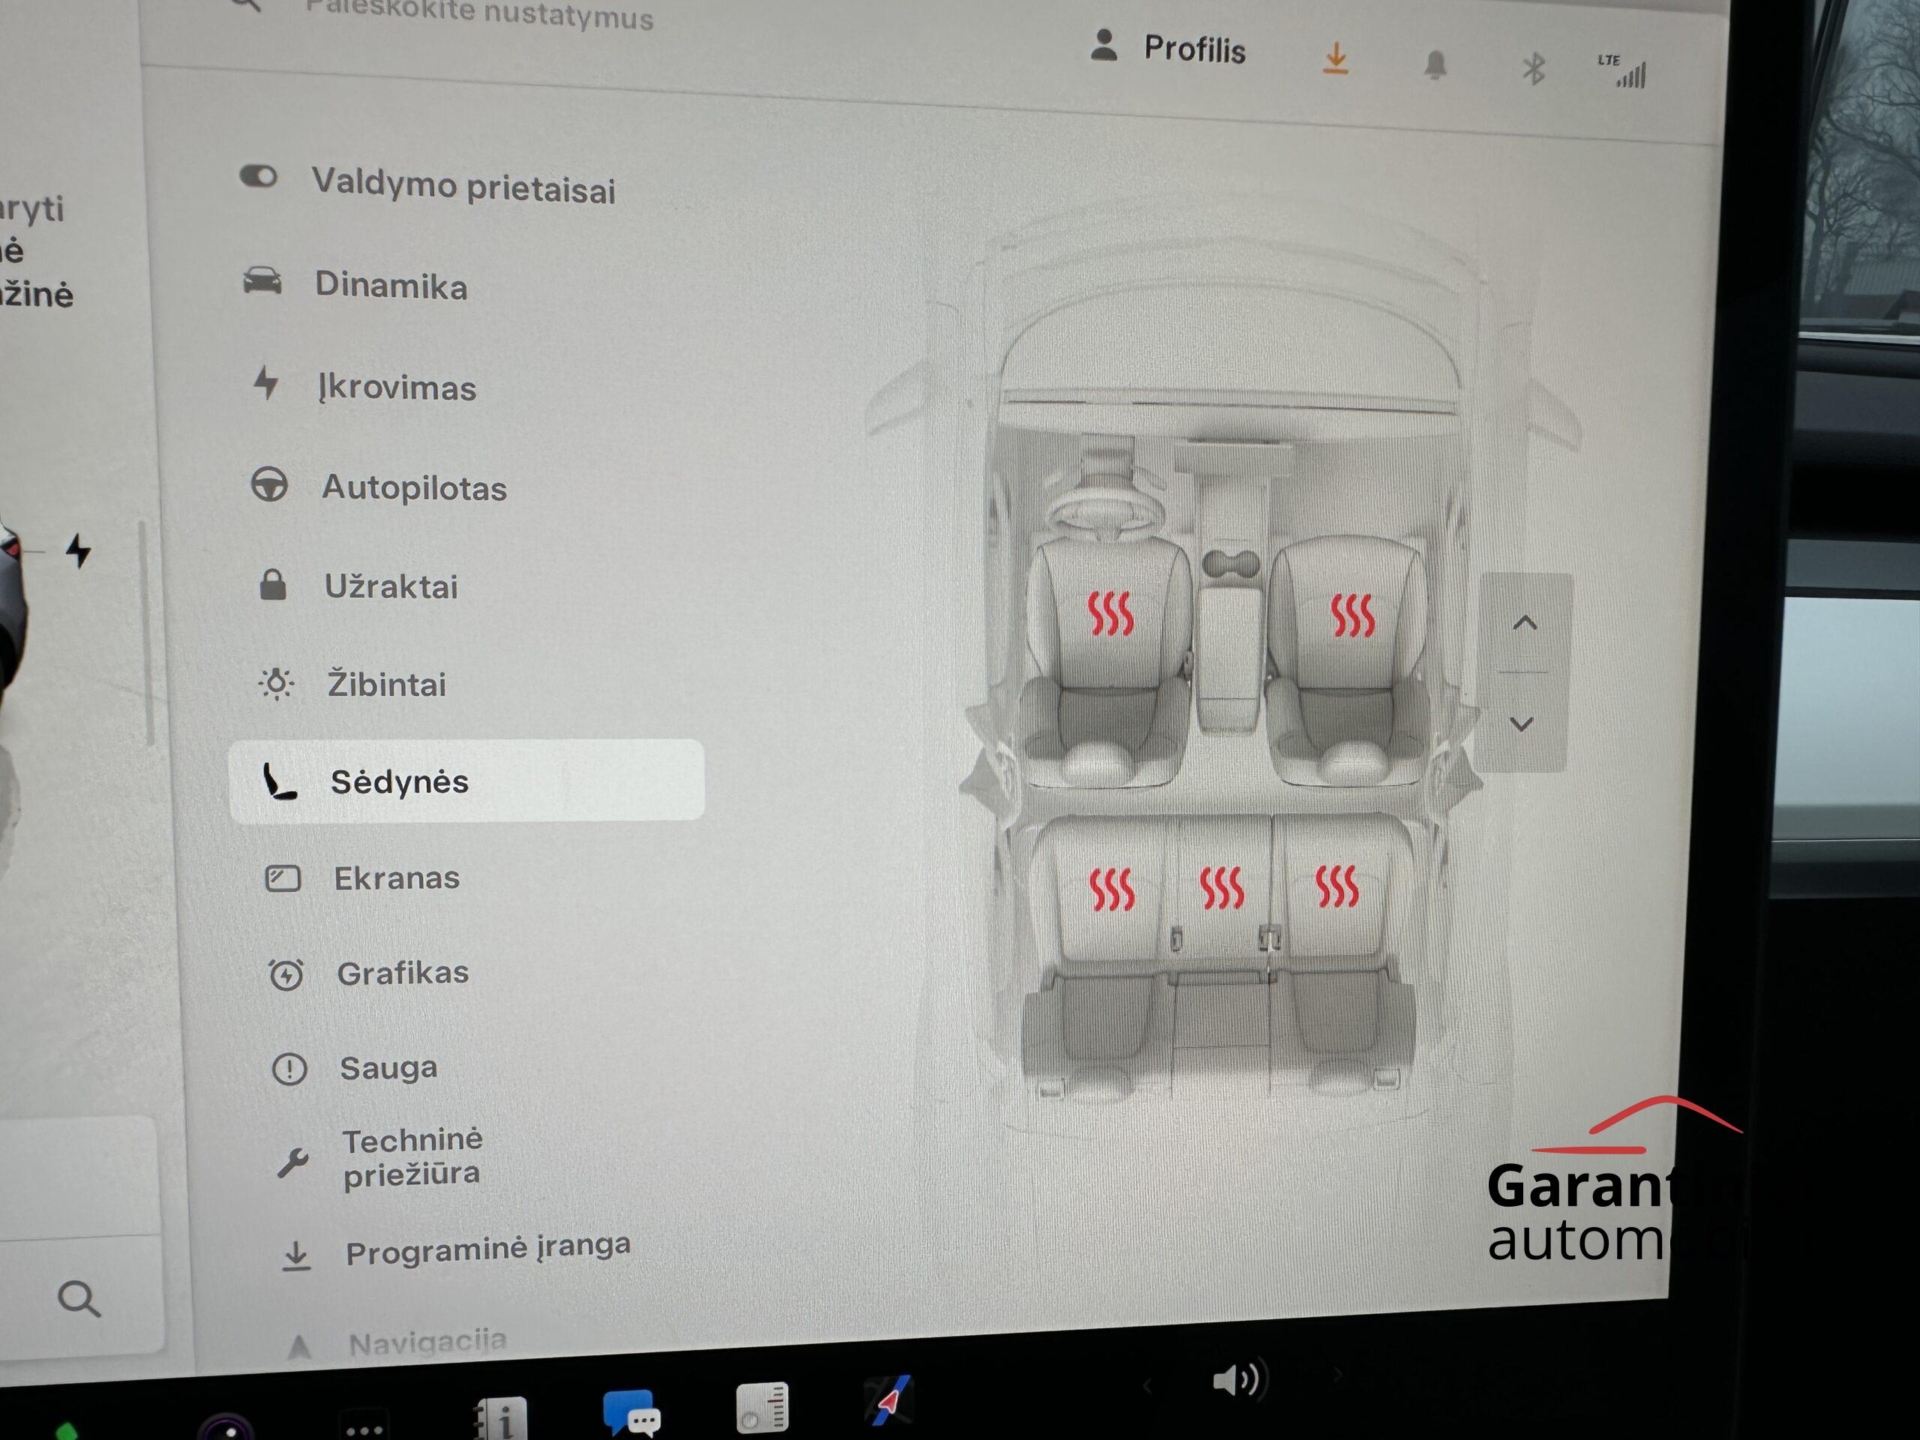Tap the LTE signal strength icon

pyautogui.click(x=1622, y=71)
